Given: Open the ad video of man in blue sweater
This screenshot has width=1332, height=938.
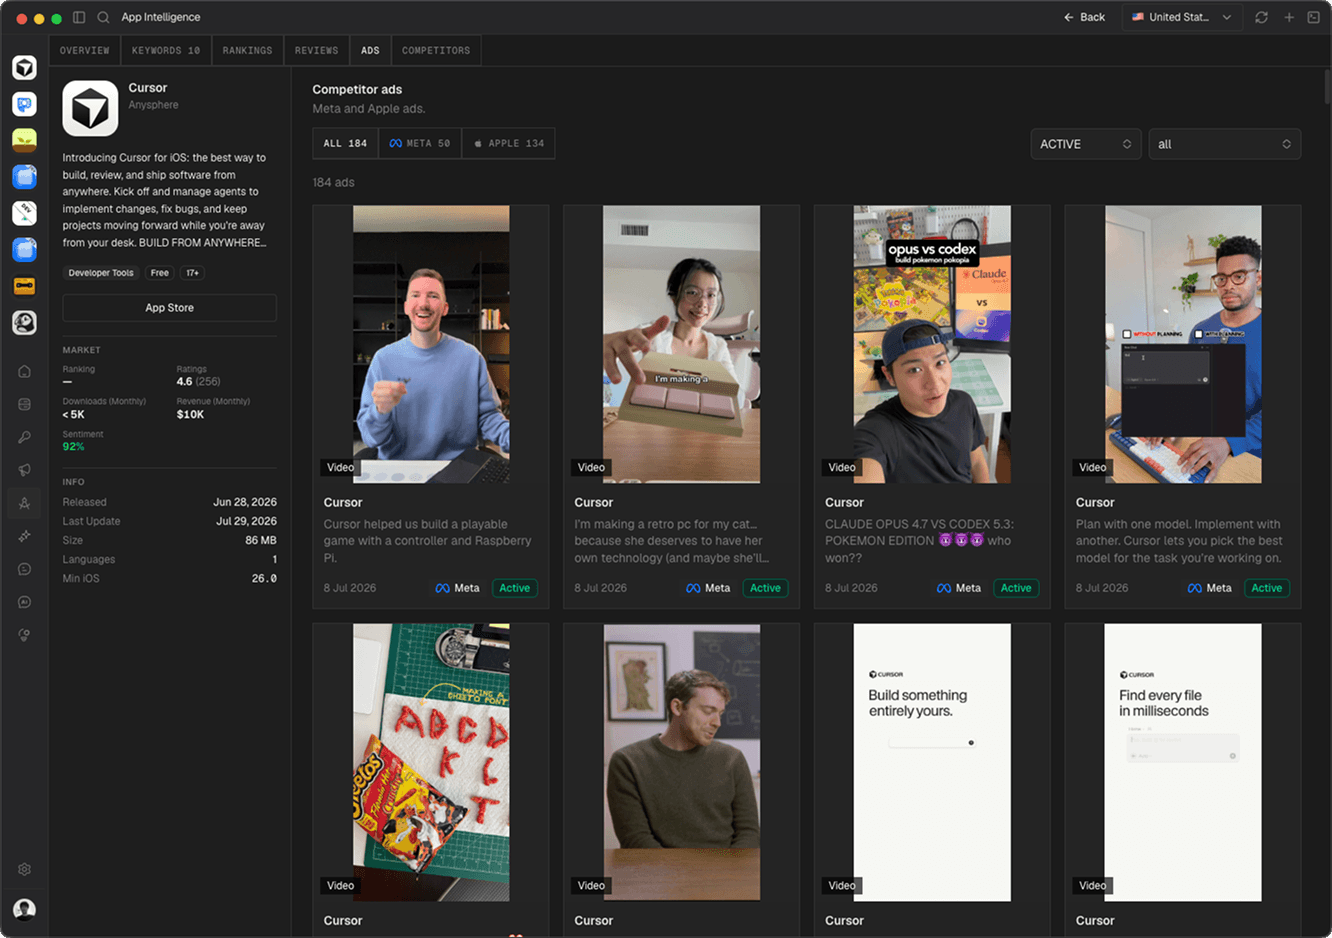Looking at the screenshot, I should pos(431,344).
